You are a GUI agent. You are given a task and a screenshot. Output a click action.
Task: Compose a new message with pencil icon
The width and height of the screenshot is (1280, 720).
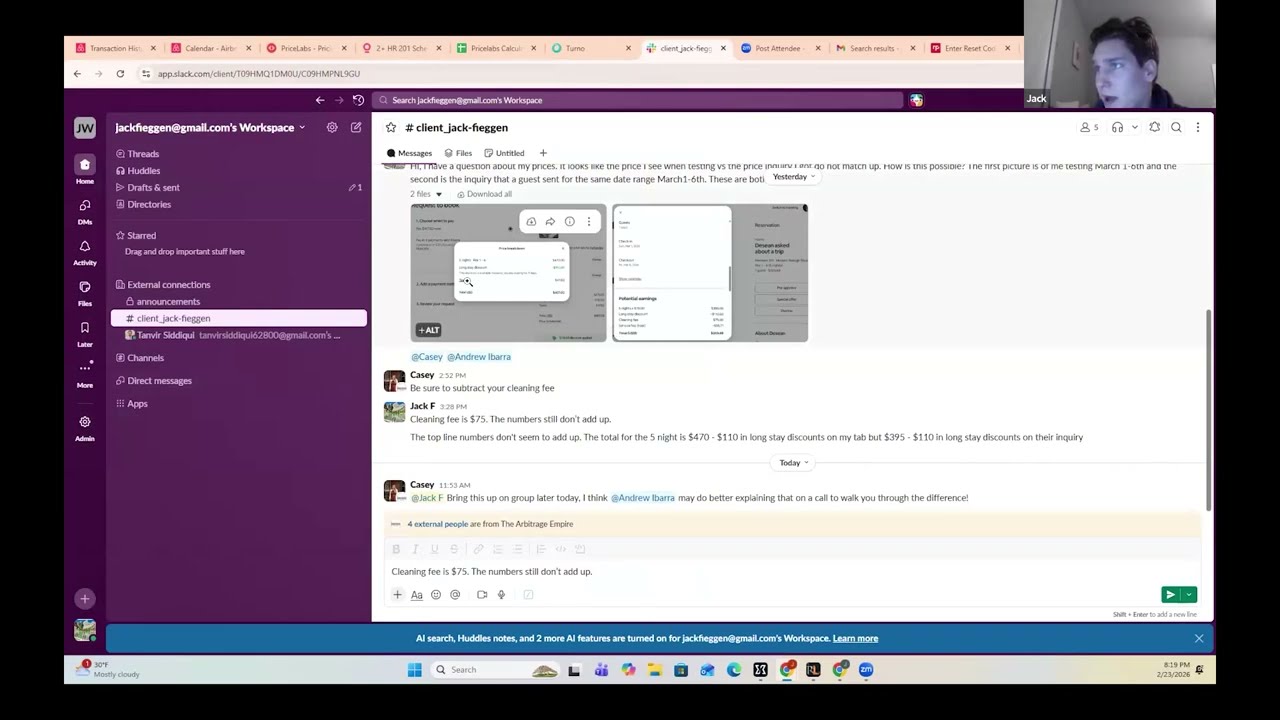356,128
